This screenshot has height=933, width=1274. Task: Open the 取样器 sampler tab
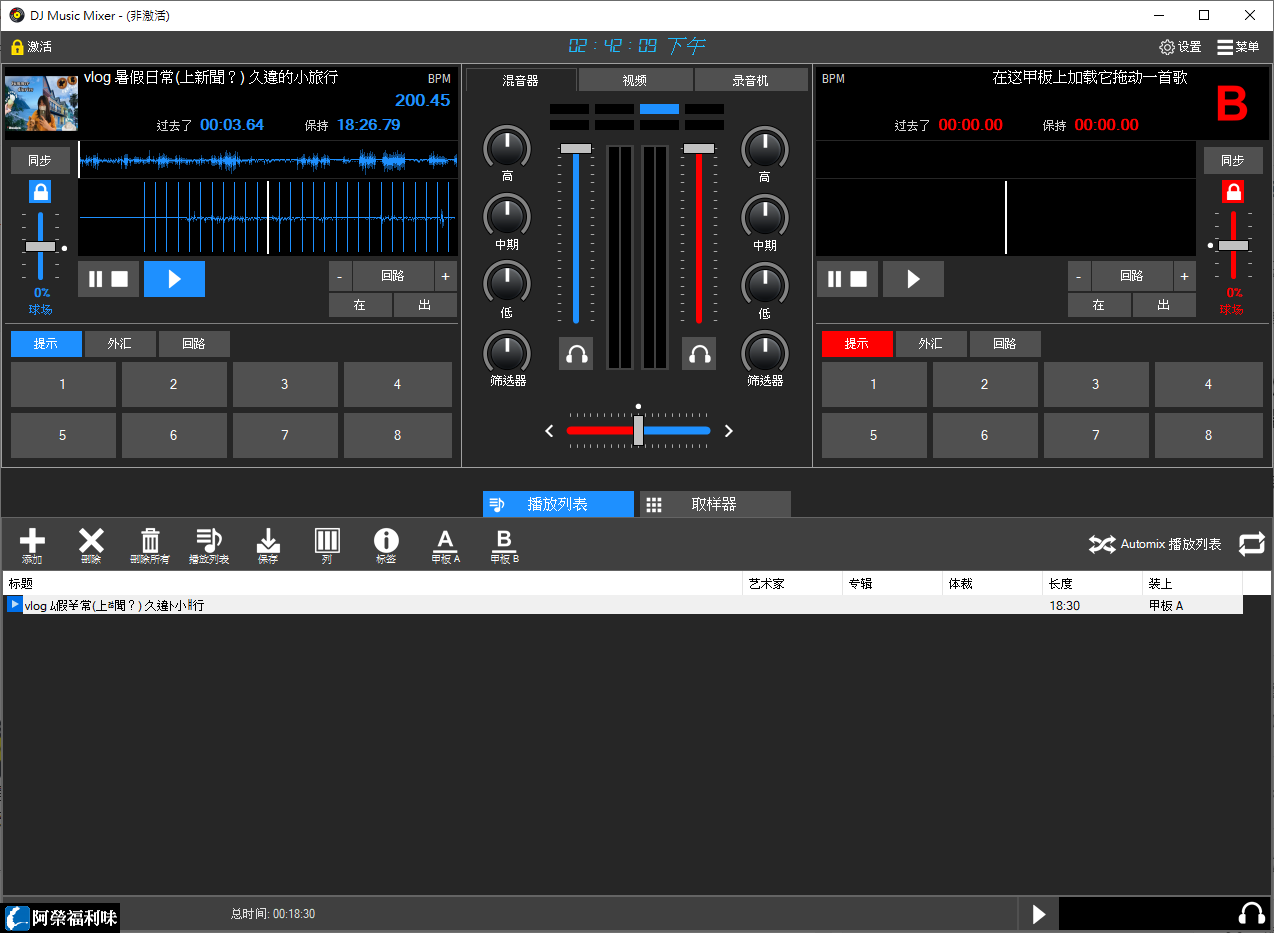[714, 504]
